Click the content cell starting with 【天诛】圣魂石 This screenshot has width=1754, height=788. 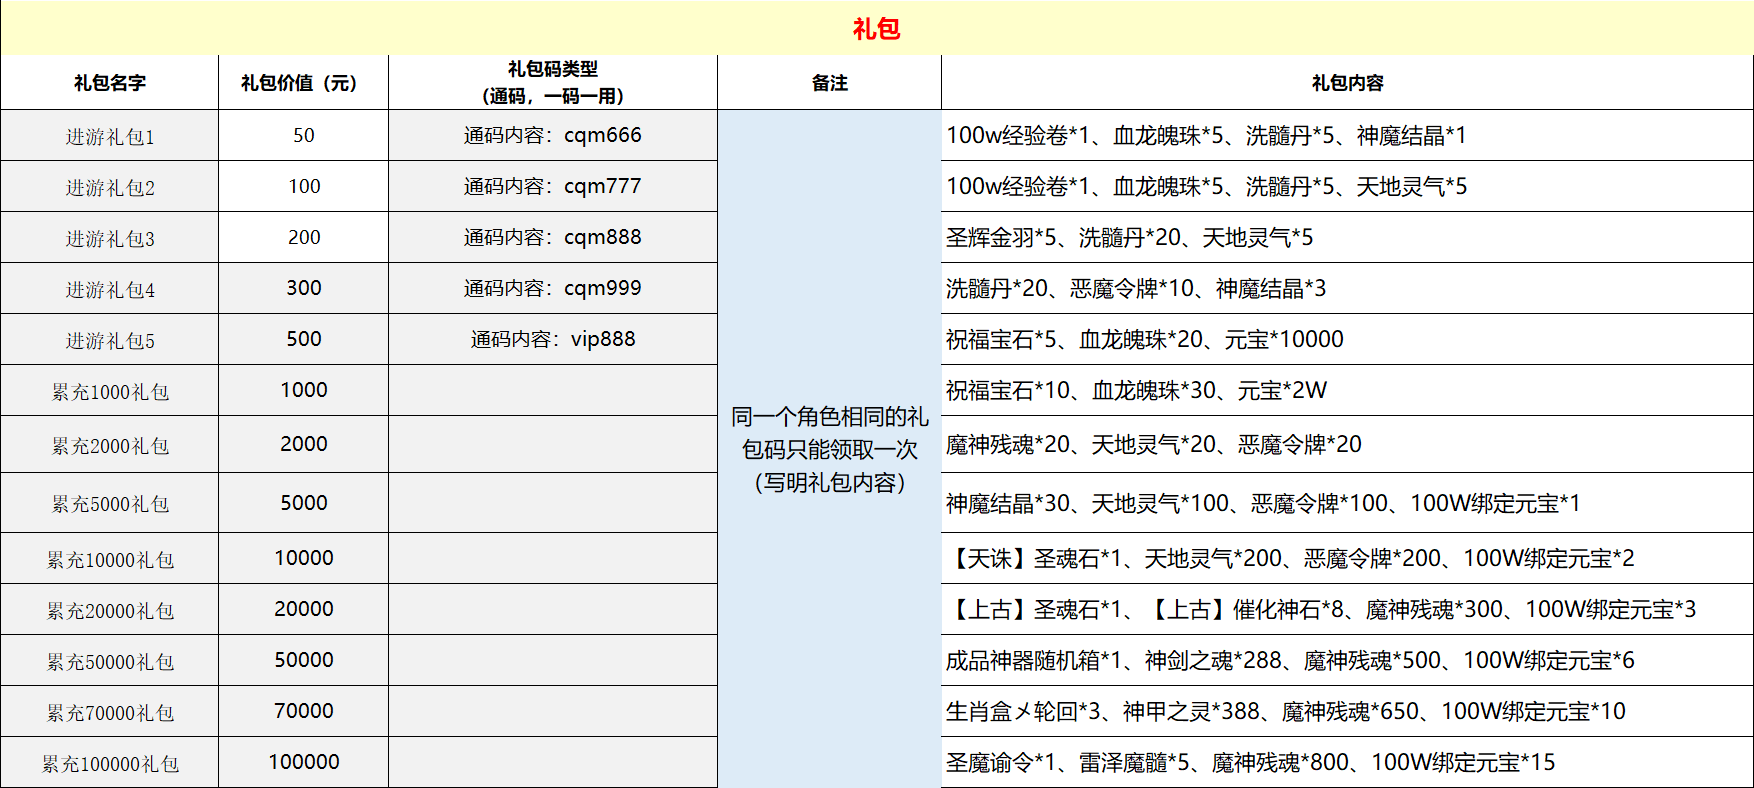[x=1346, y=558]
